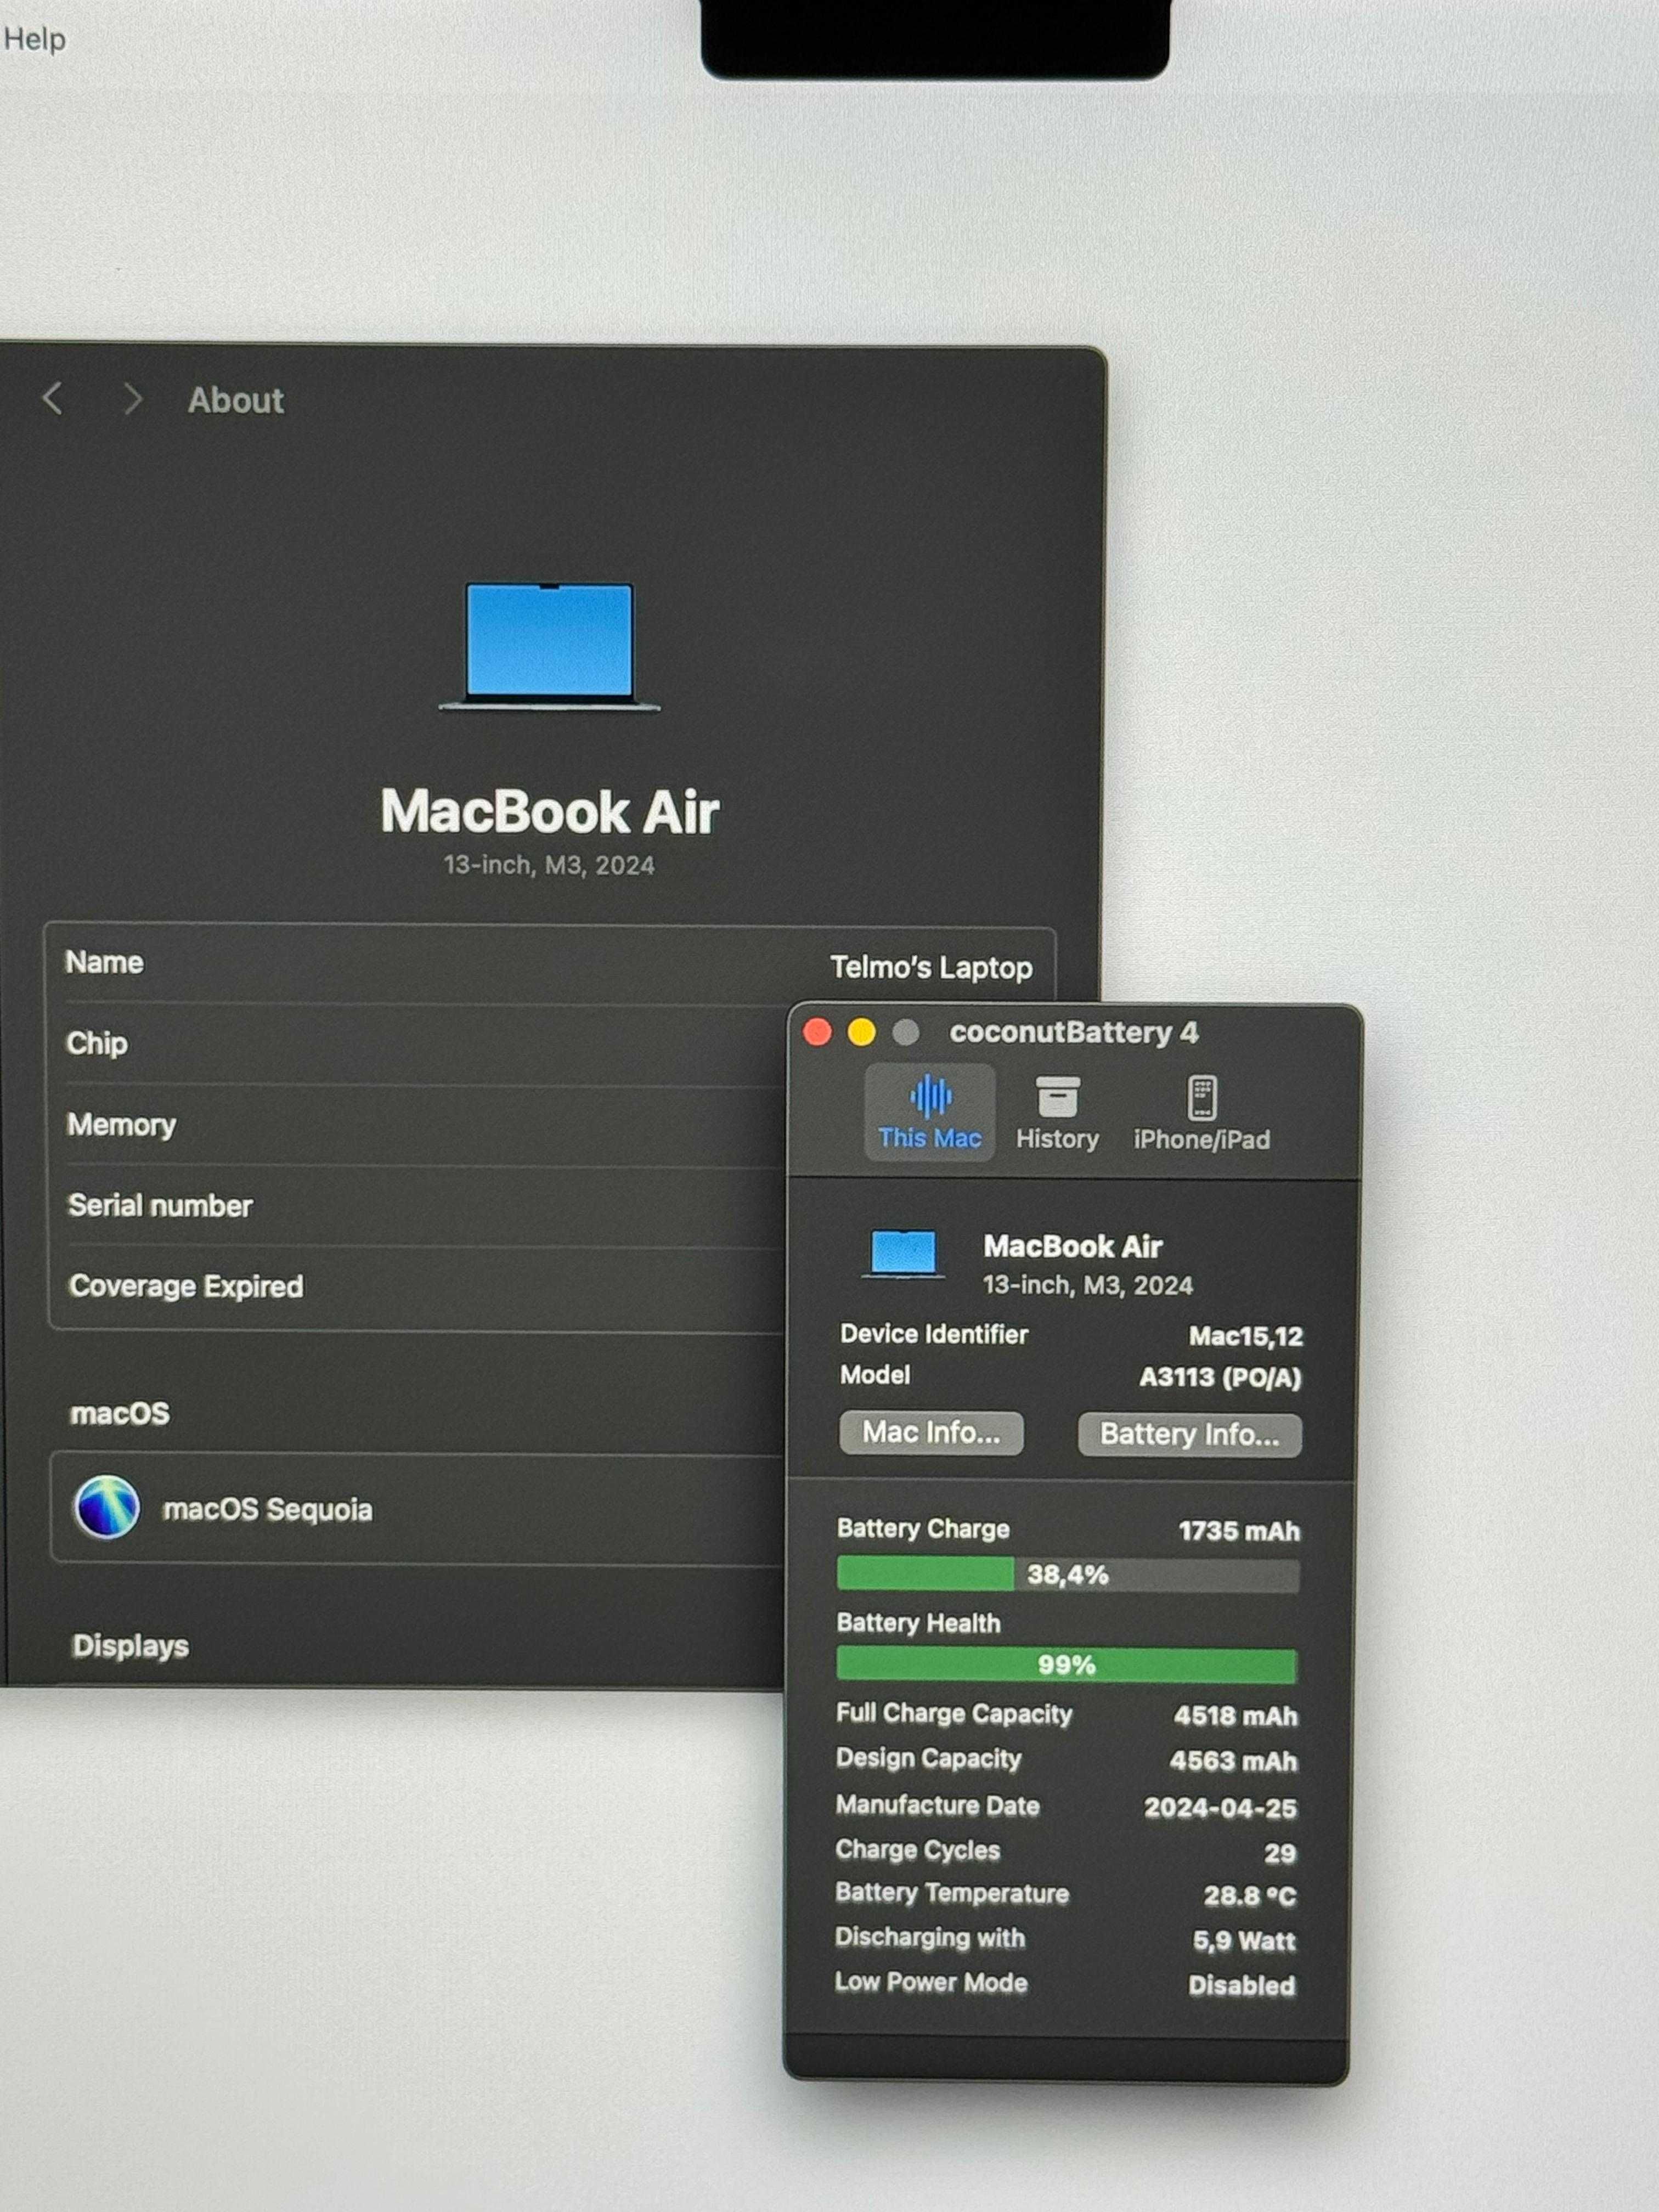Viewport: 1659px width, 2212px height.
Task: Switch to the History tab
Action: 1057,1113
